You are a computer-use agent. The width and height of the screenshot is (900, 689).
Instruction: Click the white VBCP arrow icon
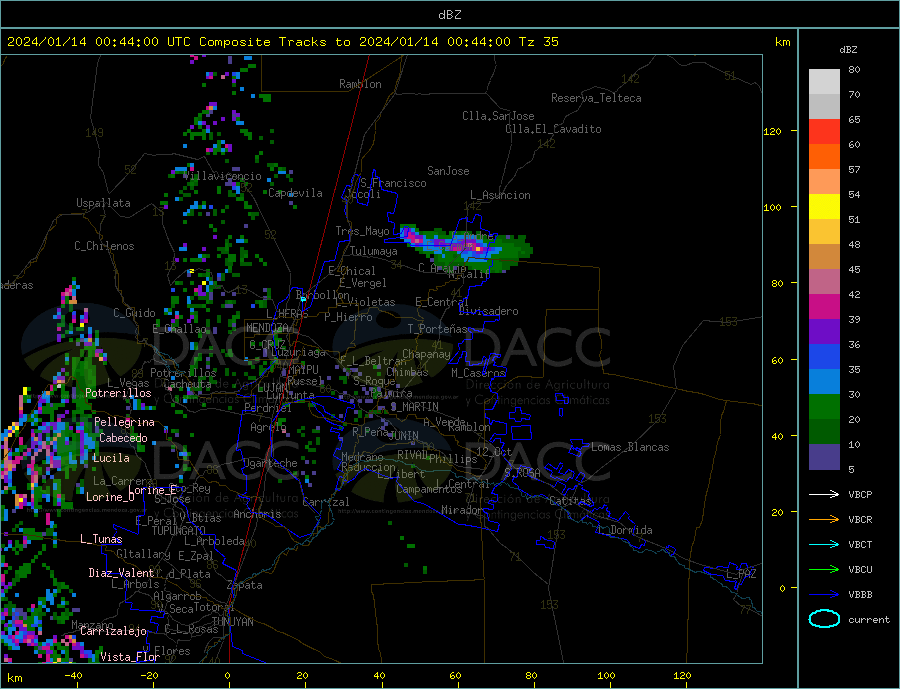[x=824, y=494]
